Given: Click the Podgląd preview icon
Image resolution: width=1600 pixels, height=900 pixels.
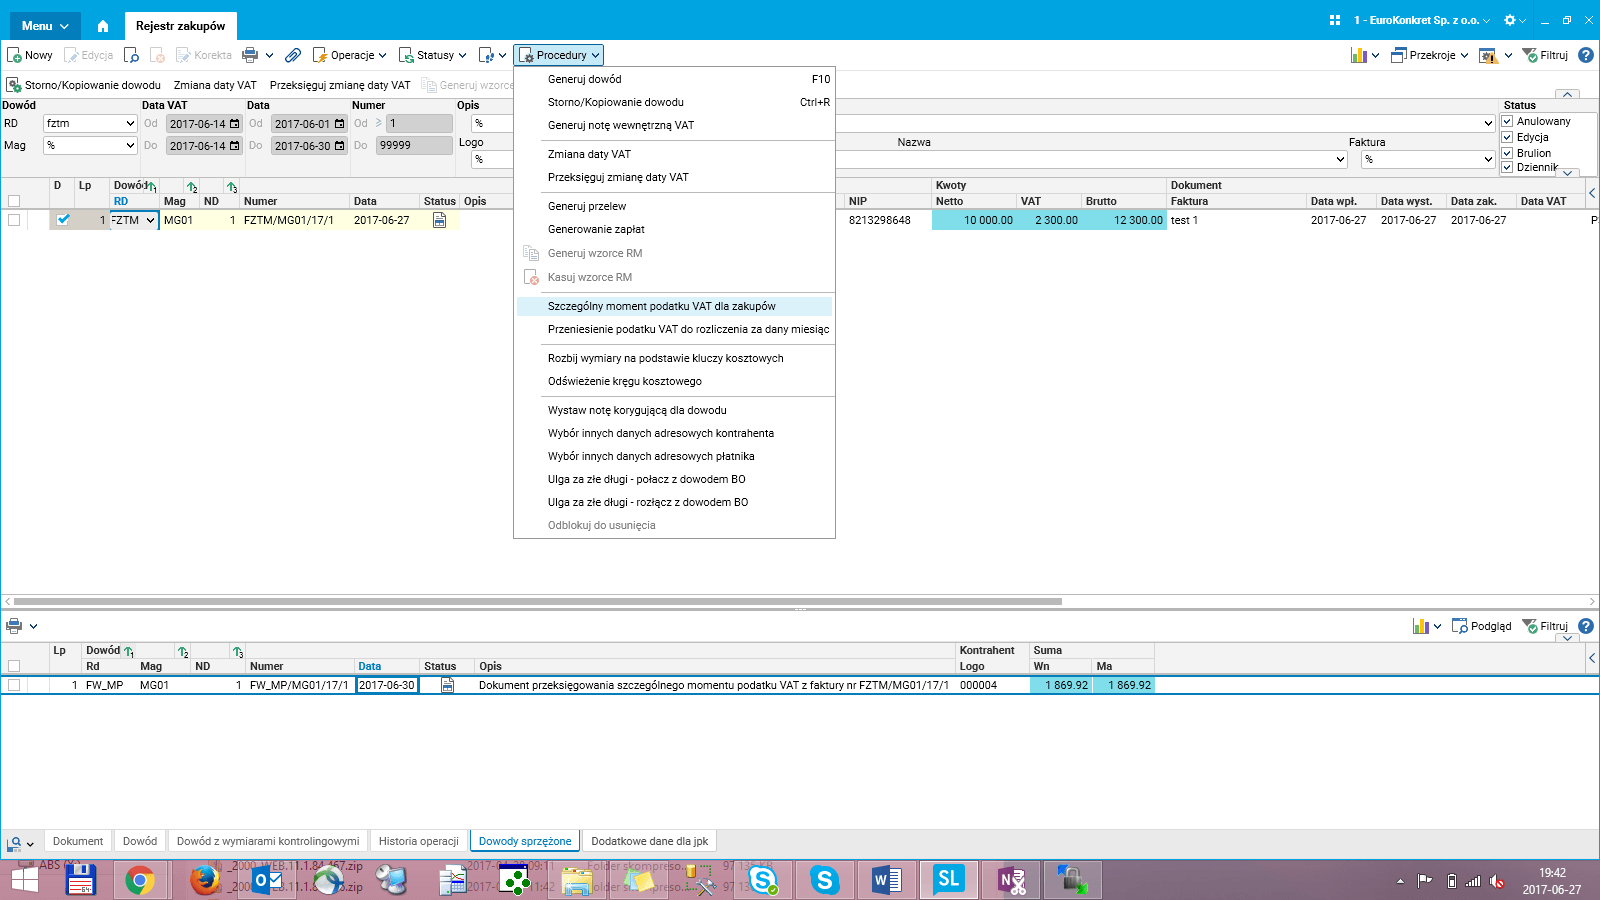Looking at the screenshot, I should tap(1460, 626).
